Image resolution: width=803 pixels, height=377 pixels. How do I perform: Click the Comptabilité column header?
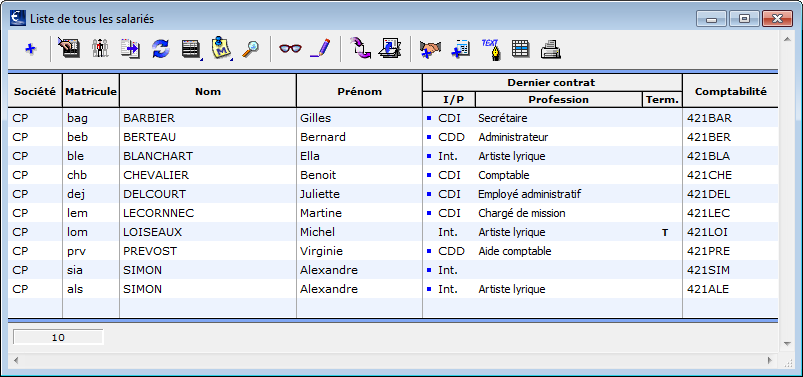[731, 91]
